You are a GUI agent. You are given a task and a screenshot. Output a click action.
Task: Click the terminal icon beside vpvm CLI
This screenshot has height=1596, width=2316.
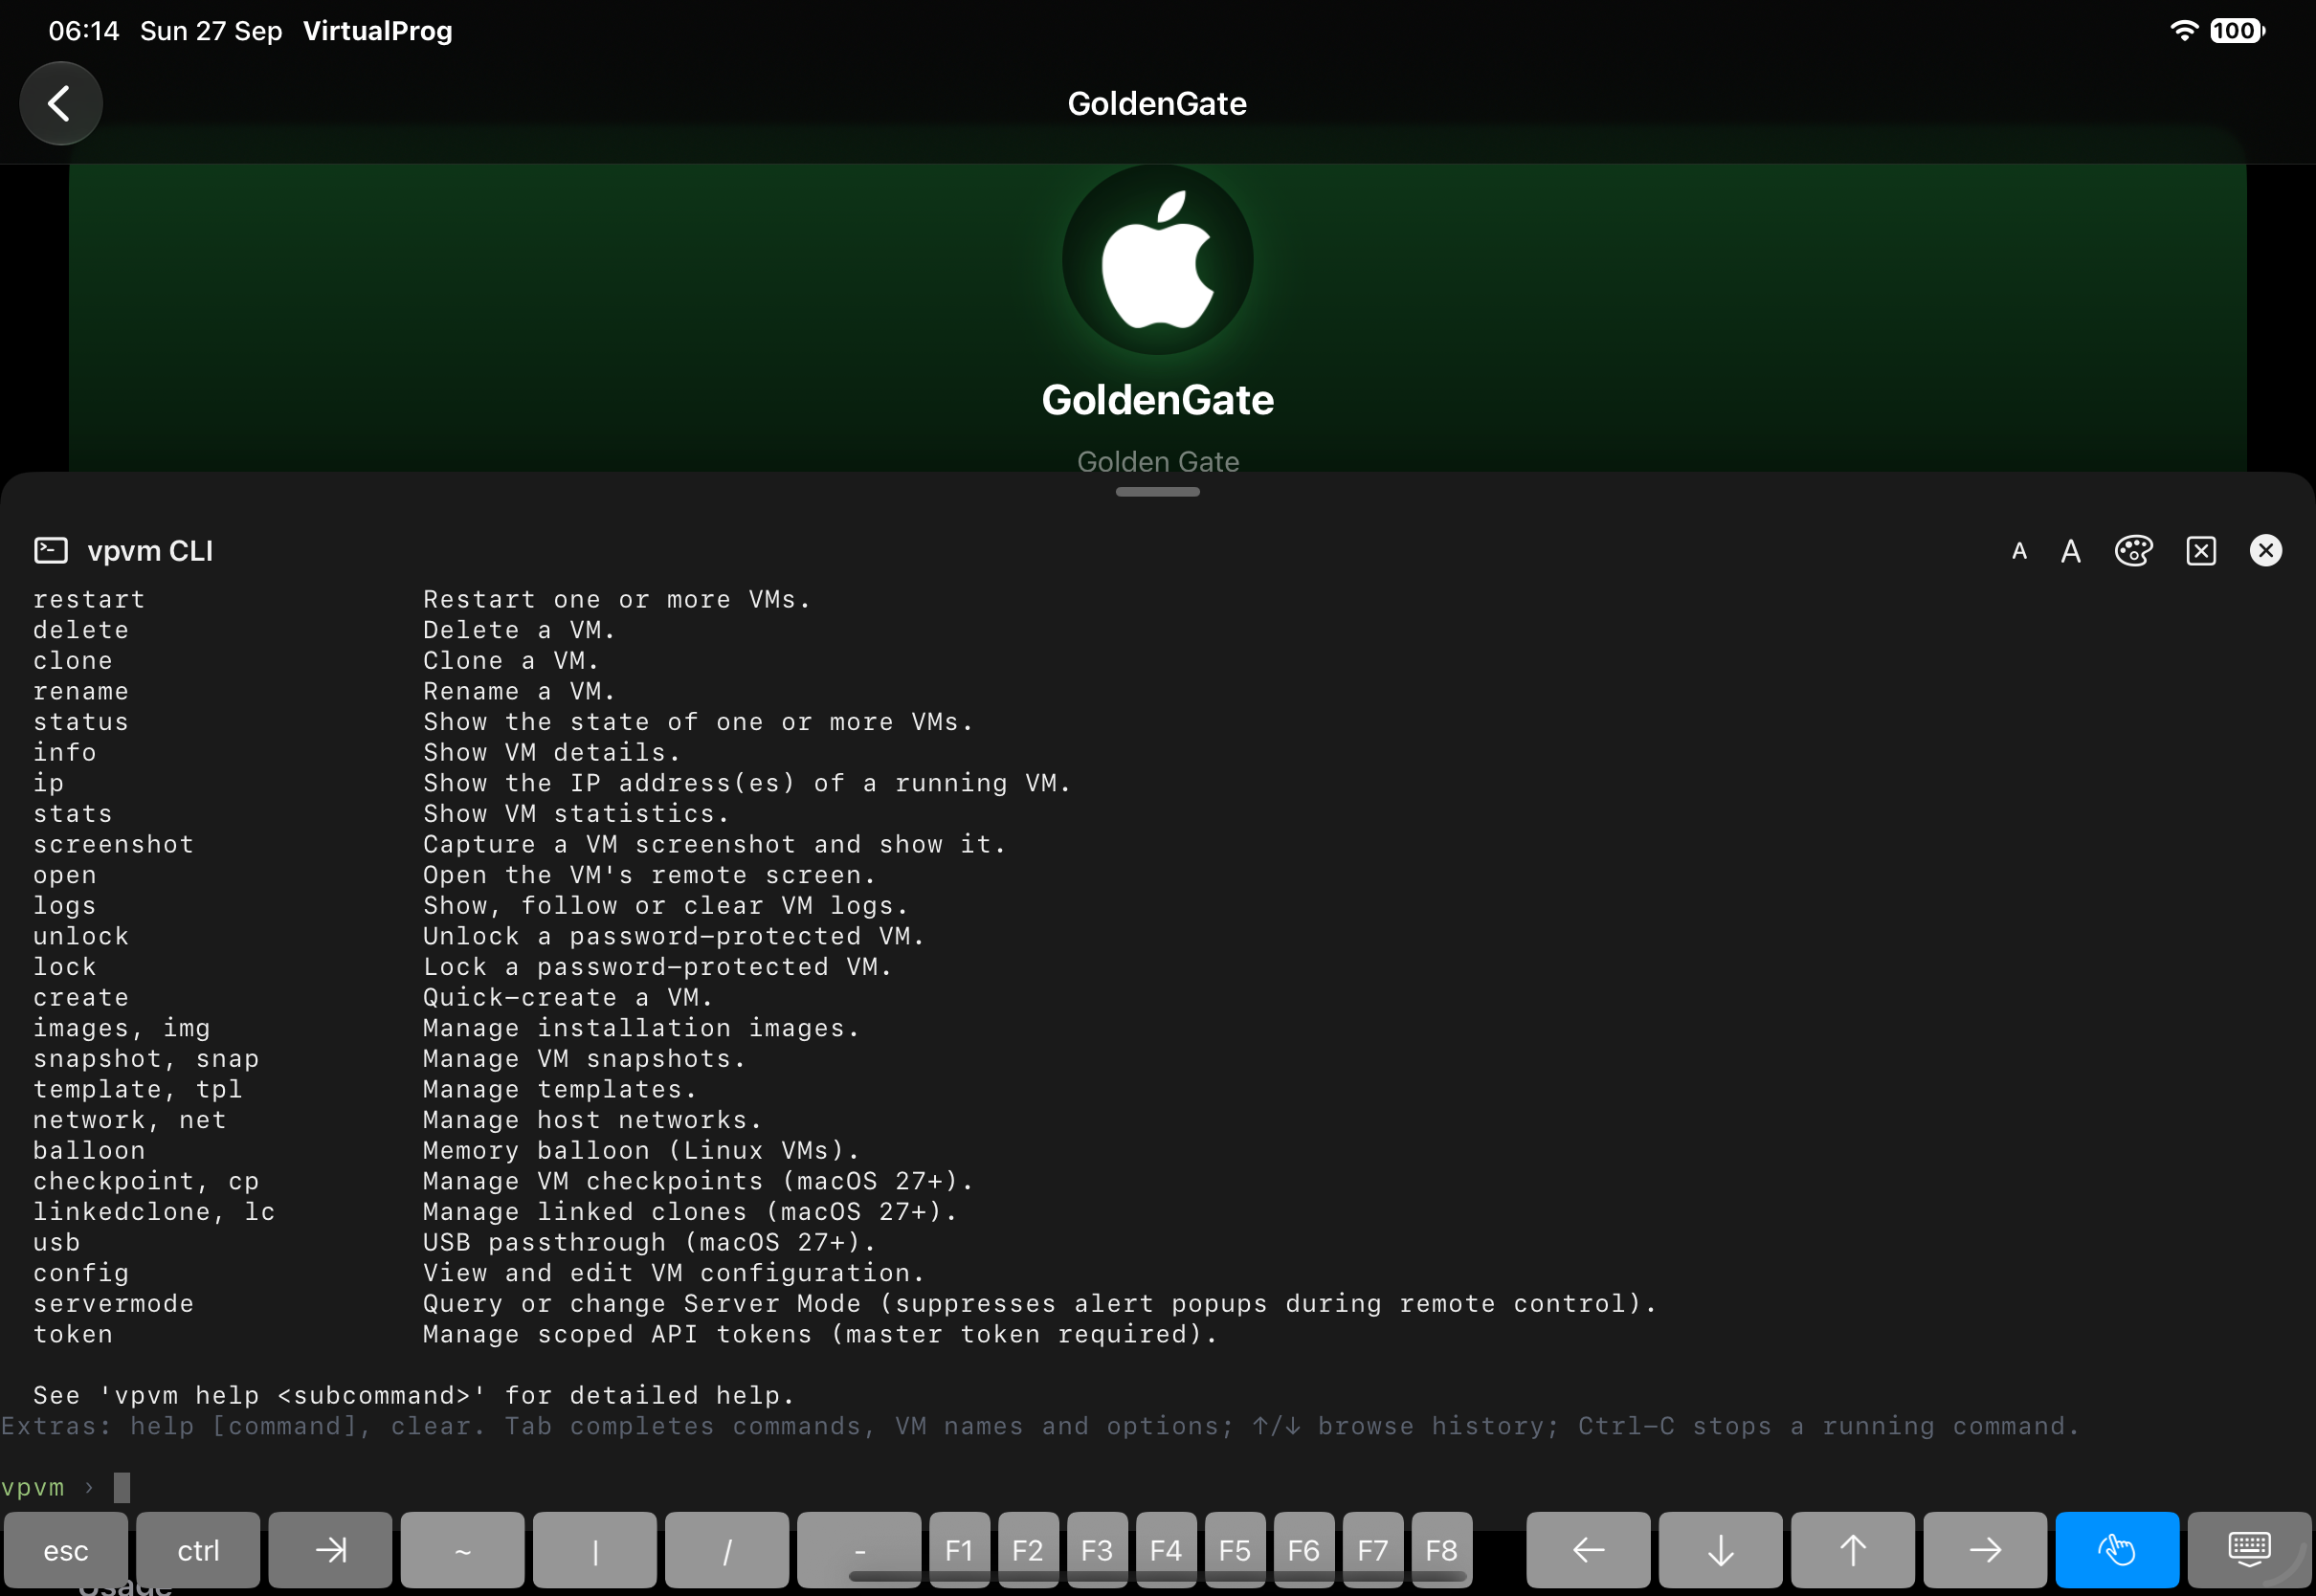(x=51, y=550)
